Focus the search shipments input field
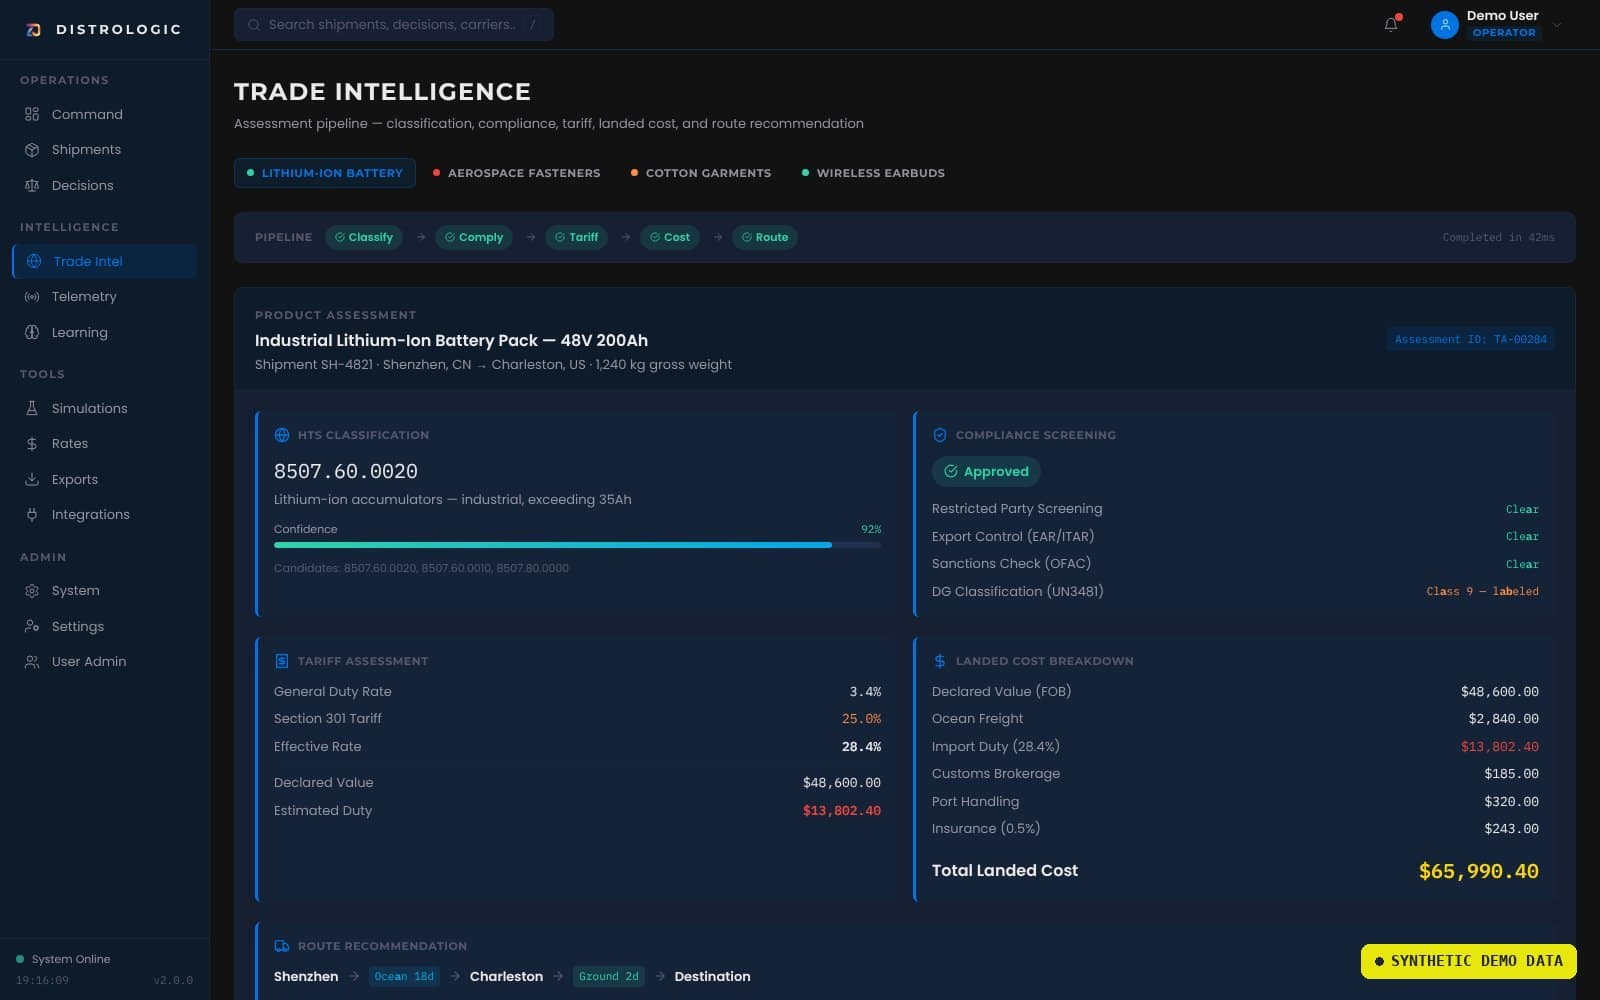1600x1000 pixels. (394, 24)
